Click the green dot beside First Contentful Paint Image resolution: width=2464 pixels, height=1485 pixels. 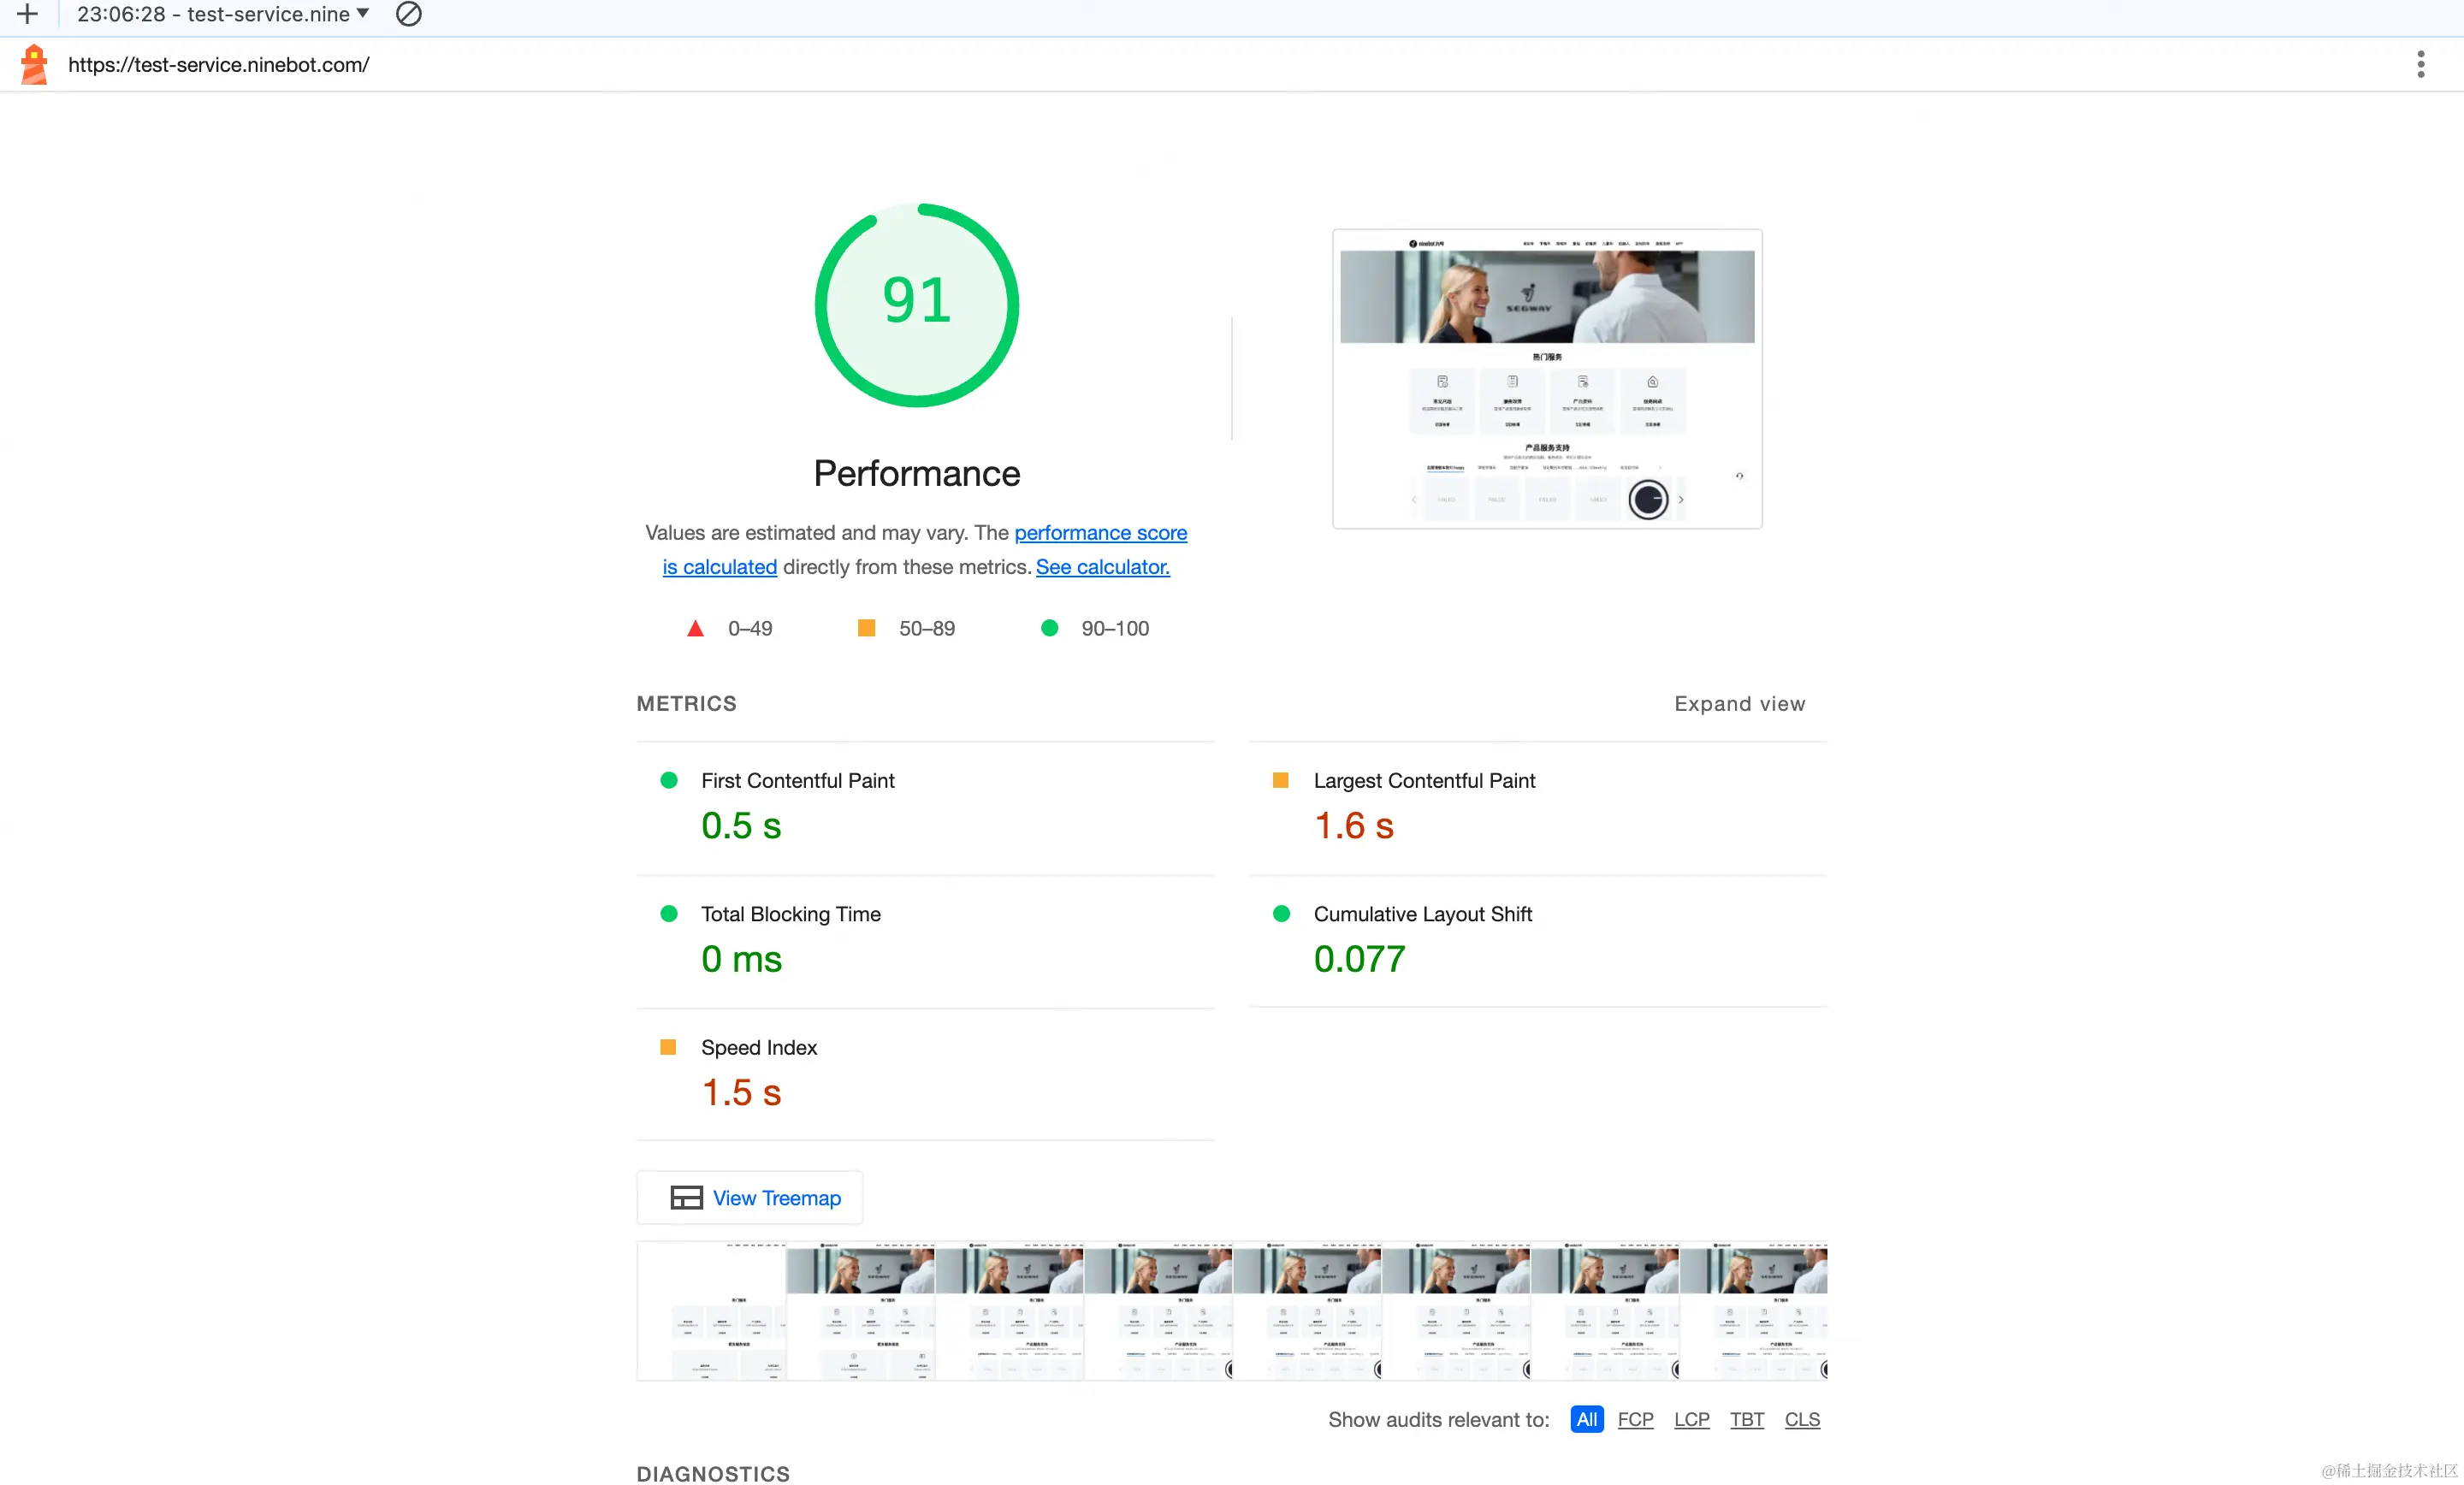coord(669,780)
